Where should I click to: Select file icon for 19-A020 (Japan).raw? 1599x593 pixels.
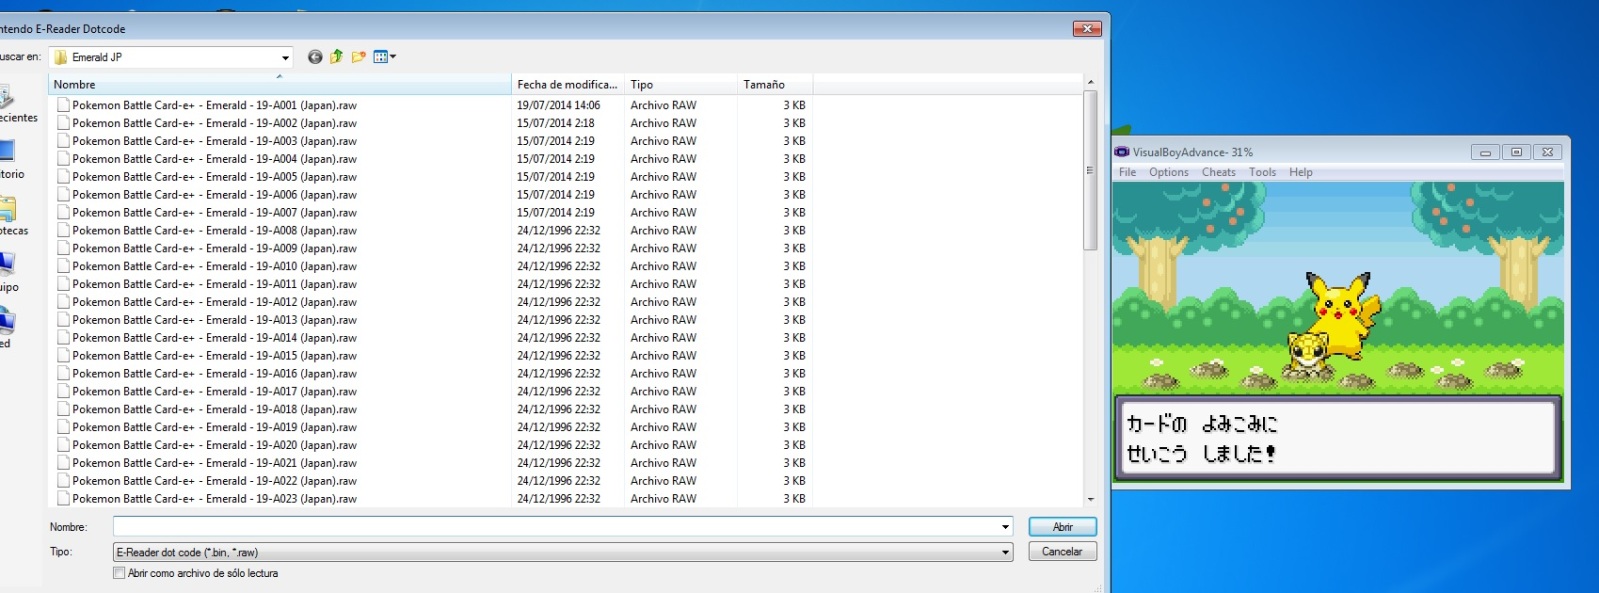click(63, 445)
